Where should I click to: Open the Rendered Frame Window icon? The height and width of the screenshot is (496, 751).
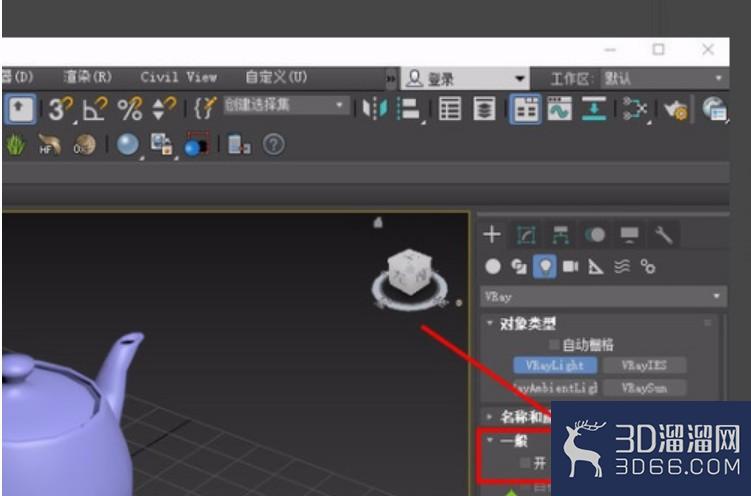point(715,109)
